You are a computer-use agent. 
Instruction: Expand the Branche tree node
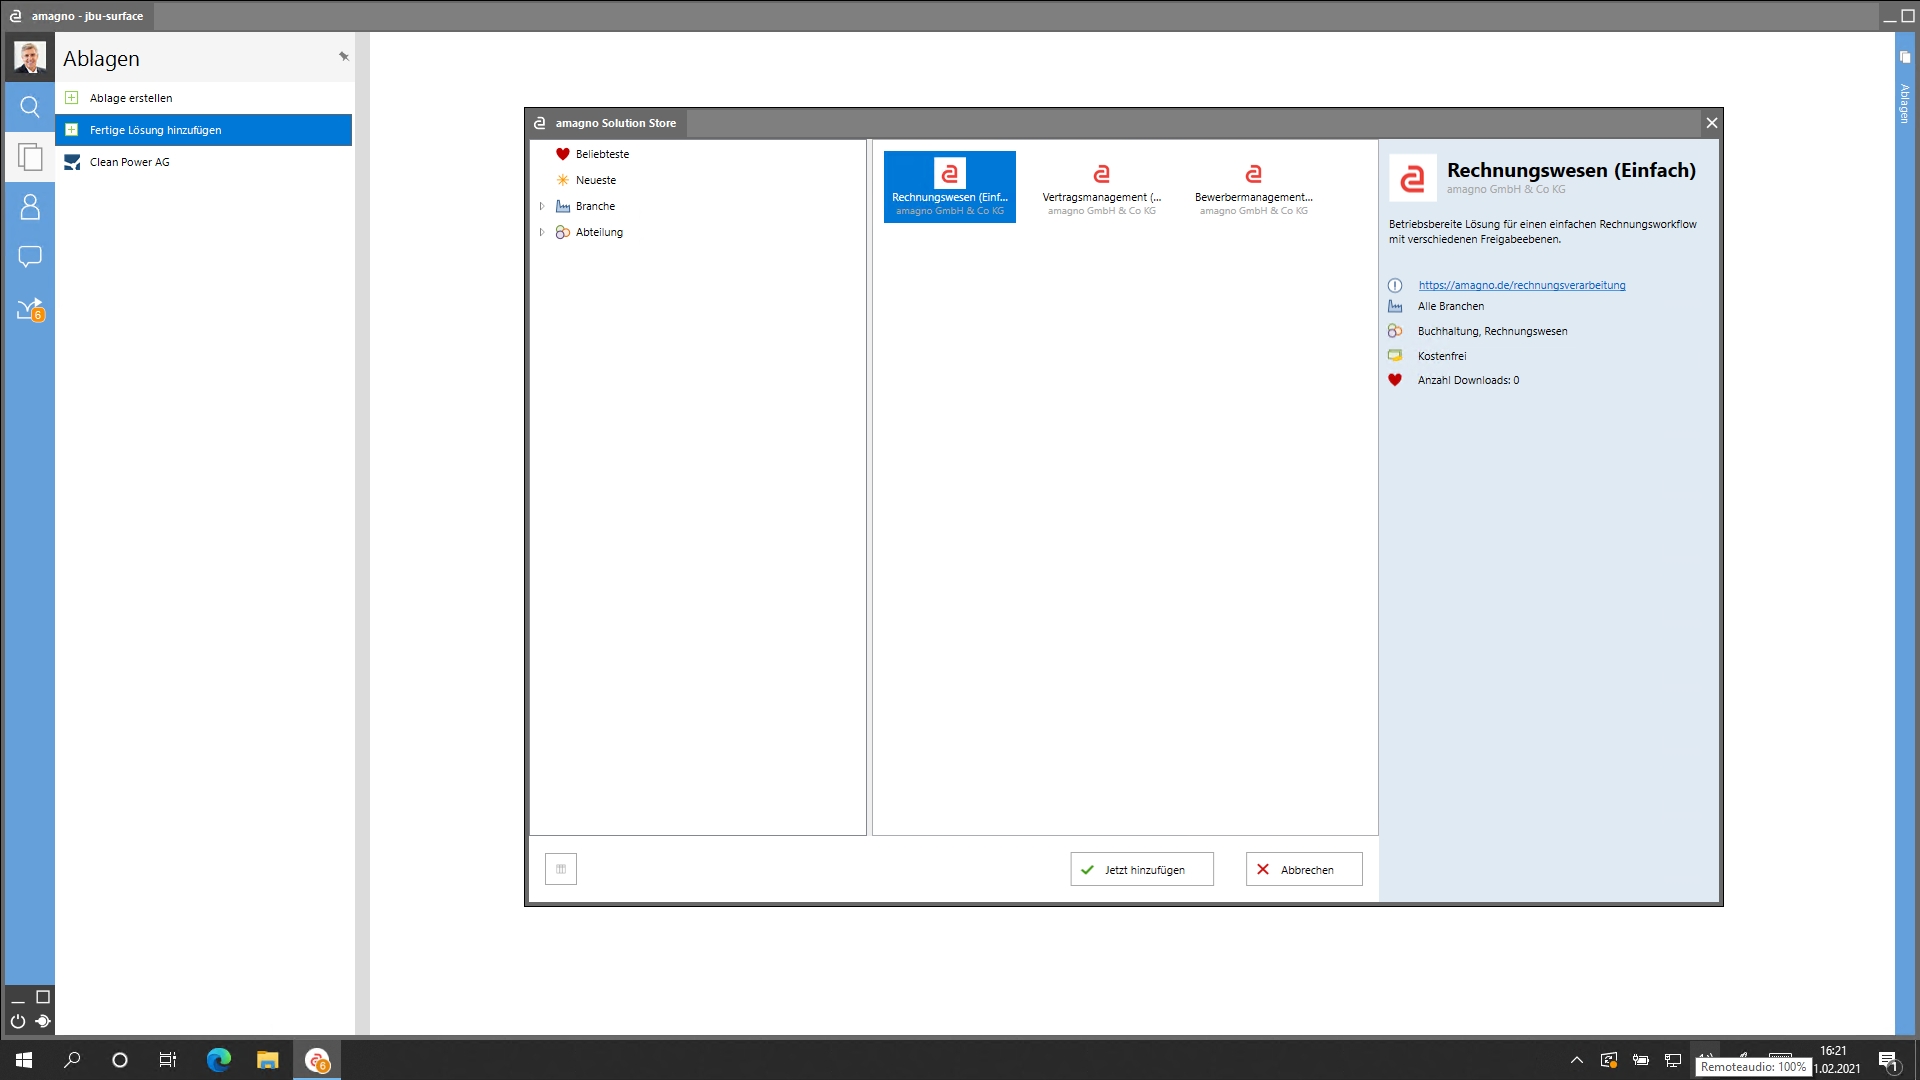[542, 206]
